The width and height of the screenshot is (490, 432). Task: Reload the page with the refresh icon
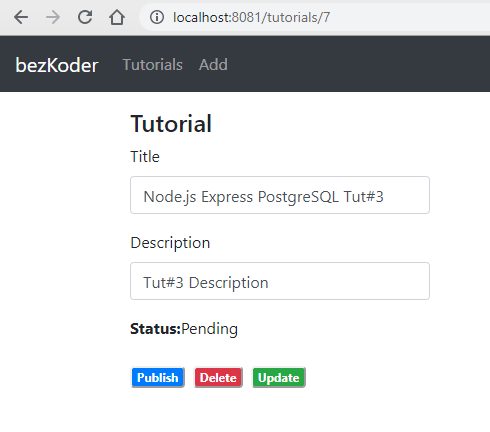click(x=85, y=17)
